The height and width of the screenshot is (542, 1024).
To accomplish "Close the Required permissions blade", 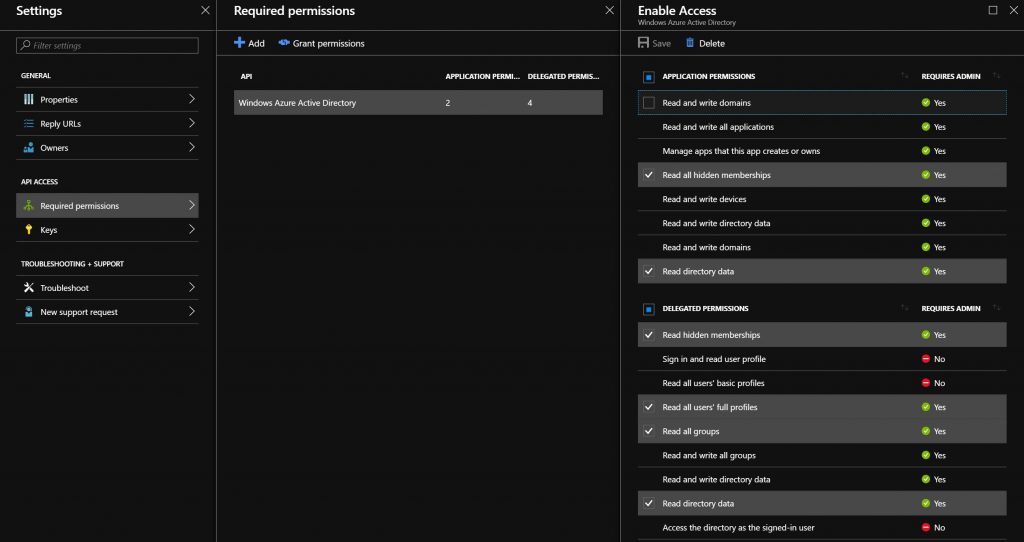I will point(609,10).
